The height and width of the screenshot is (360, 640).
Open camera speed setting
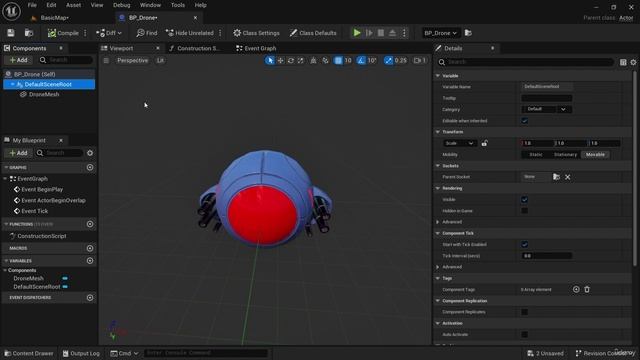[420, 60]
